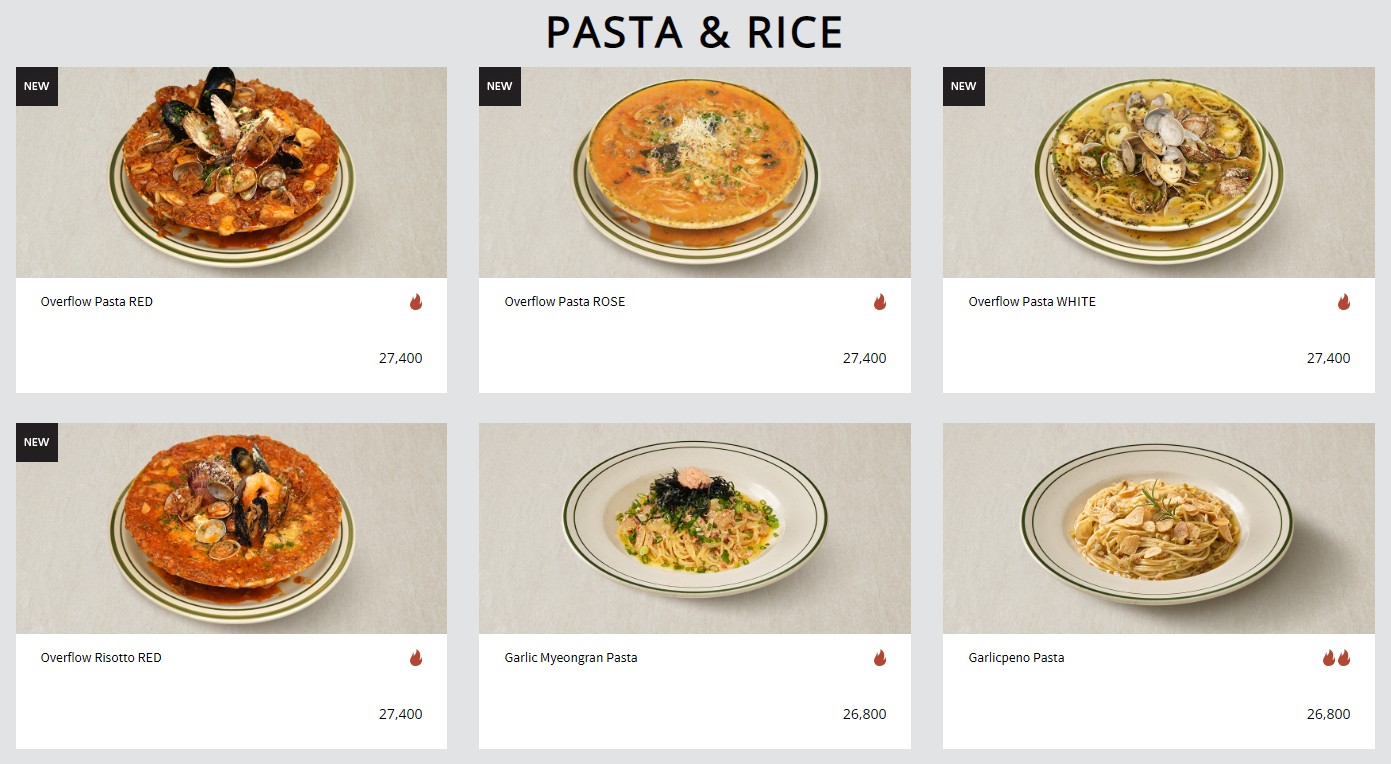Click the 26,800 price of Garlicpeno Pasta

click(1328, 714)
